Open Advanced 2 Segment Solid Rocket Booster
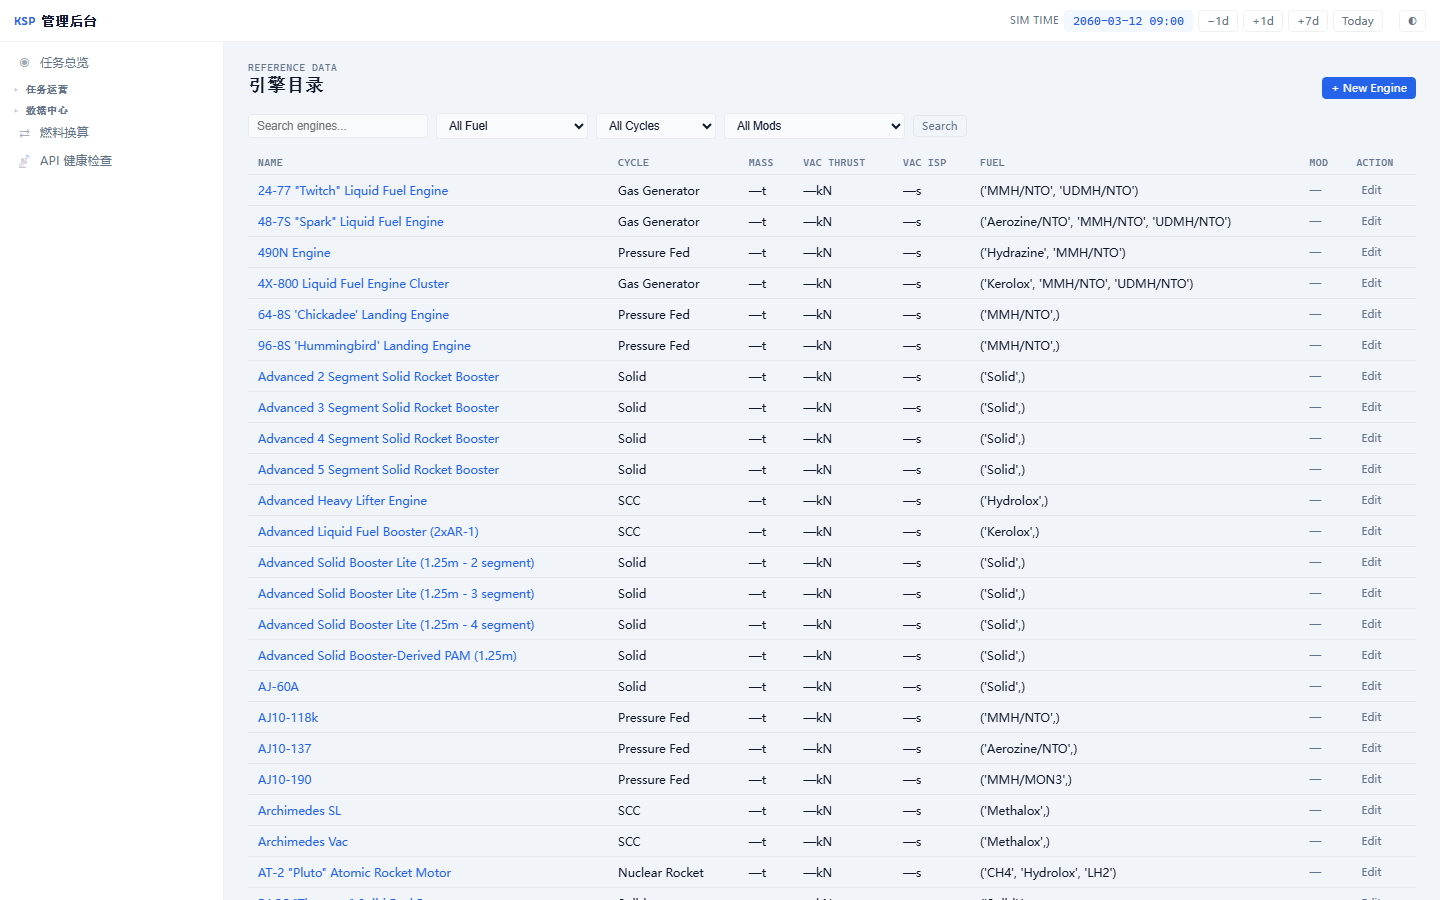This screenshot has height=900, width=1440. coord(378,377)
